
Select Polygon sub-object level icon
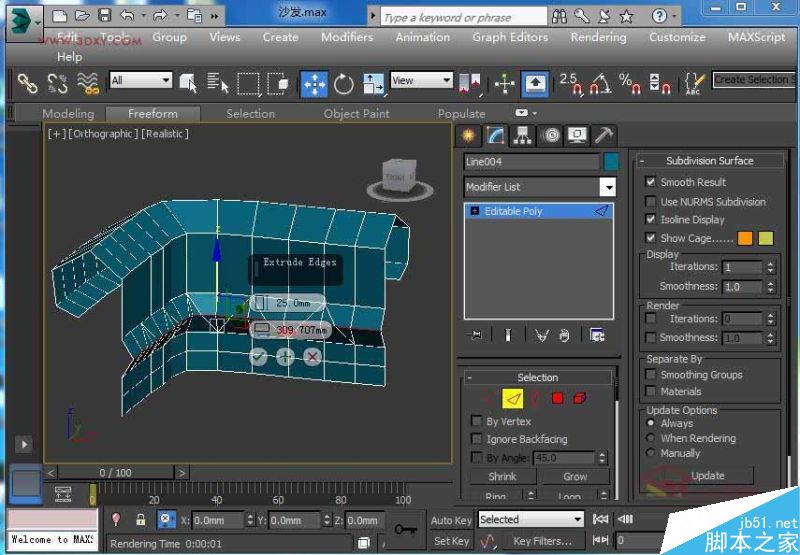point(558,398)
